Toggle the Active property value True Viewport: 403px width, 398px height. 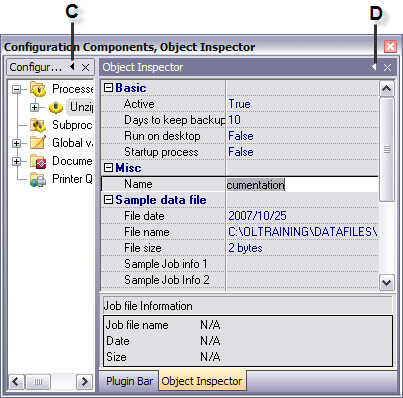point(239,104)
